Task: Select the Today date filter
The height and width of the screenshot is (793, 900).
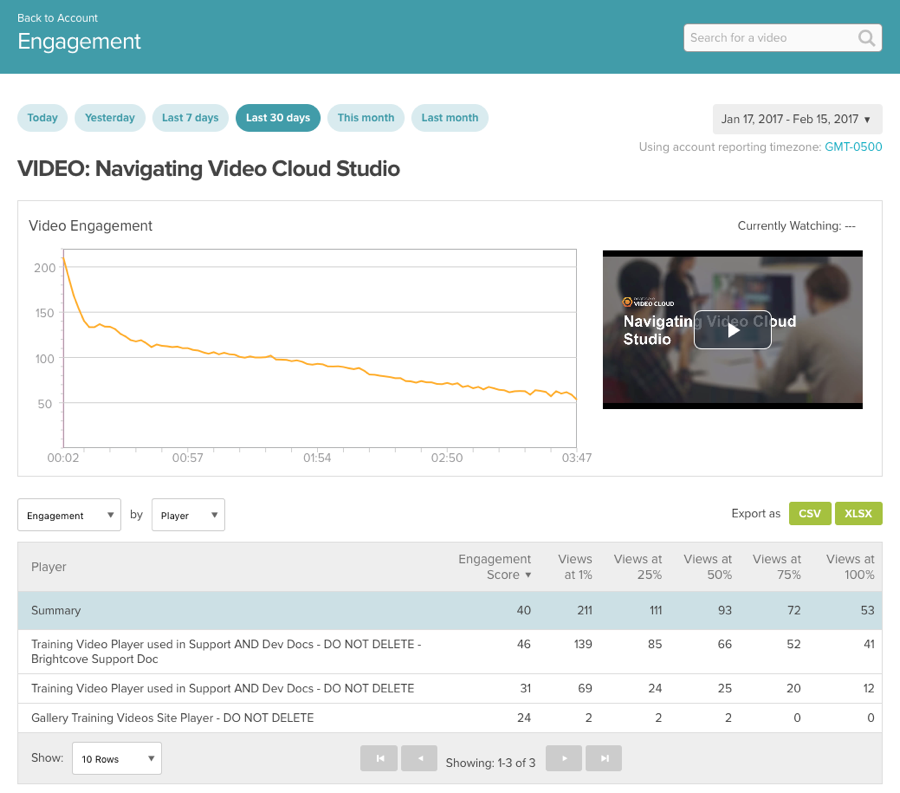Action: (x=42, y=118)
